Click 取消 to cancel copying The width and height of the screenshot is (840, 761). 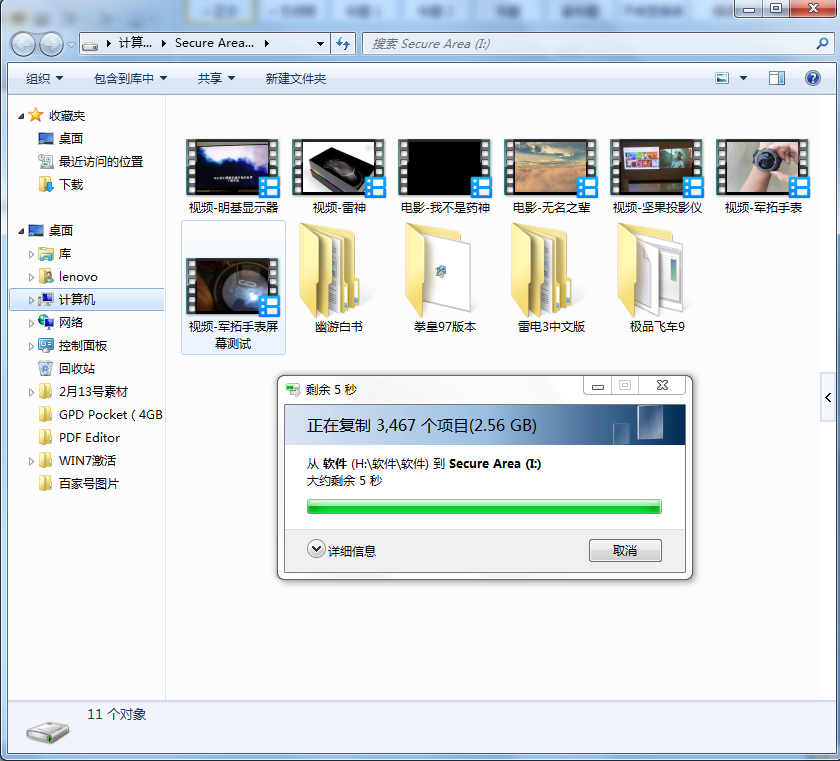point(625,551)
